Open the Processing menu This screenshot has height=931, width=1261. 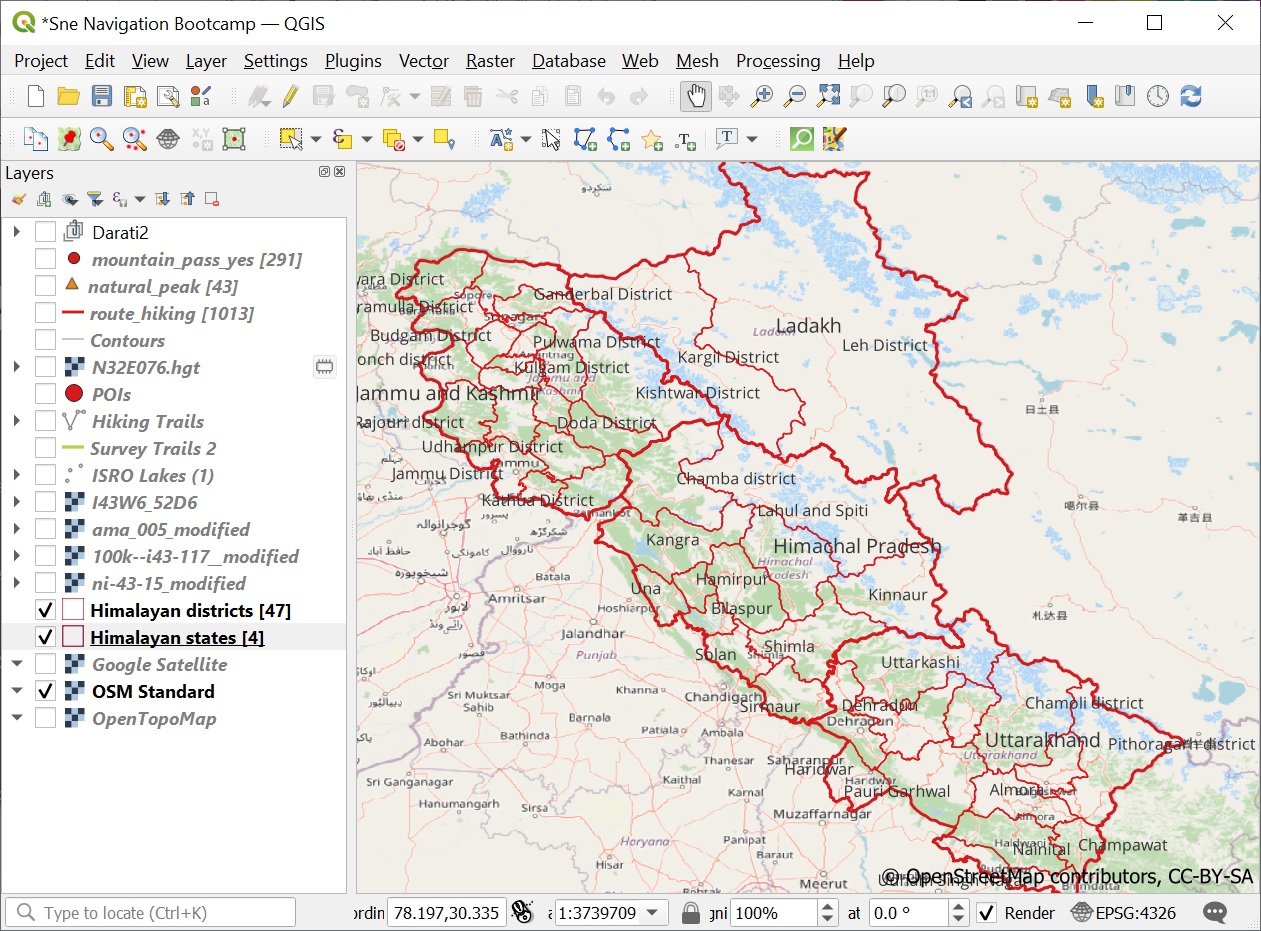(778, 61)
